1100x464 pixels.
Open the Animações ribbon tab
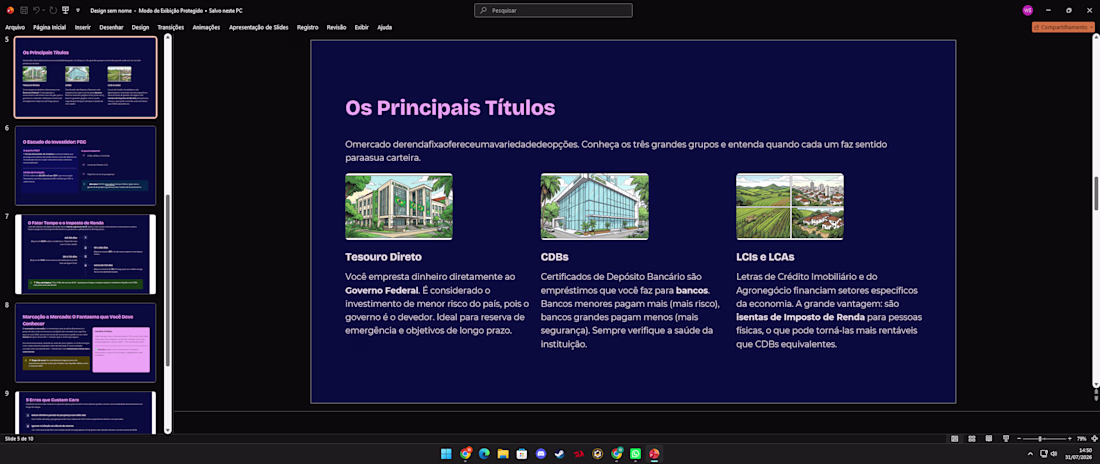pyautogui.click(x=206, y=27)
